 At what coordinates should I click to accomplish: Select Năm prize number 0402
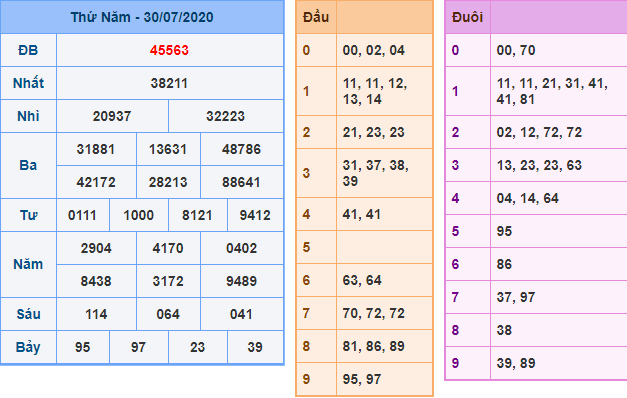242,248
